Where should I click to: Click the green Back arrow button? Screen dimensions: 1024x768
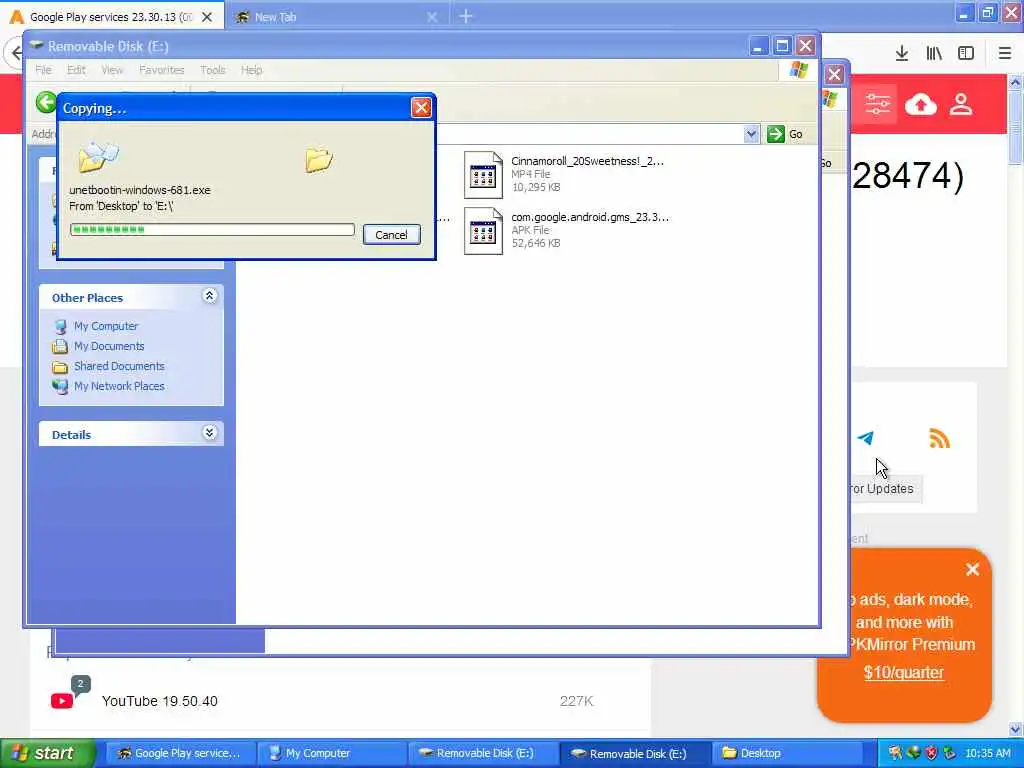pos(46,103)
